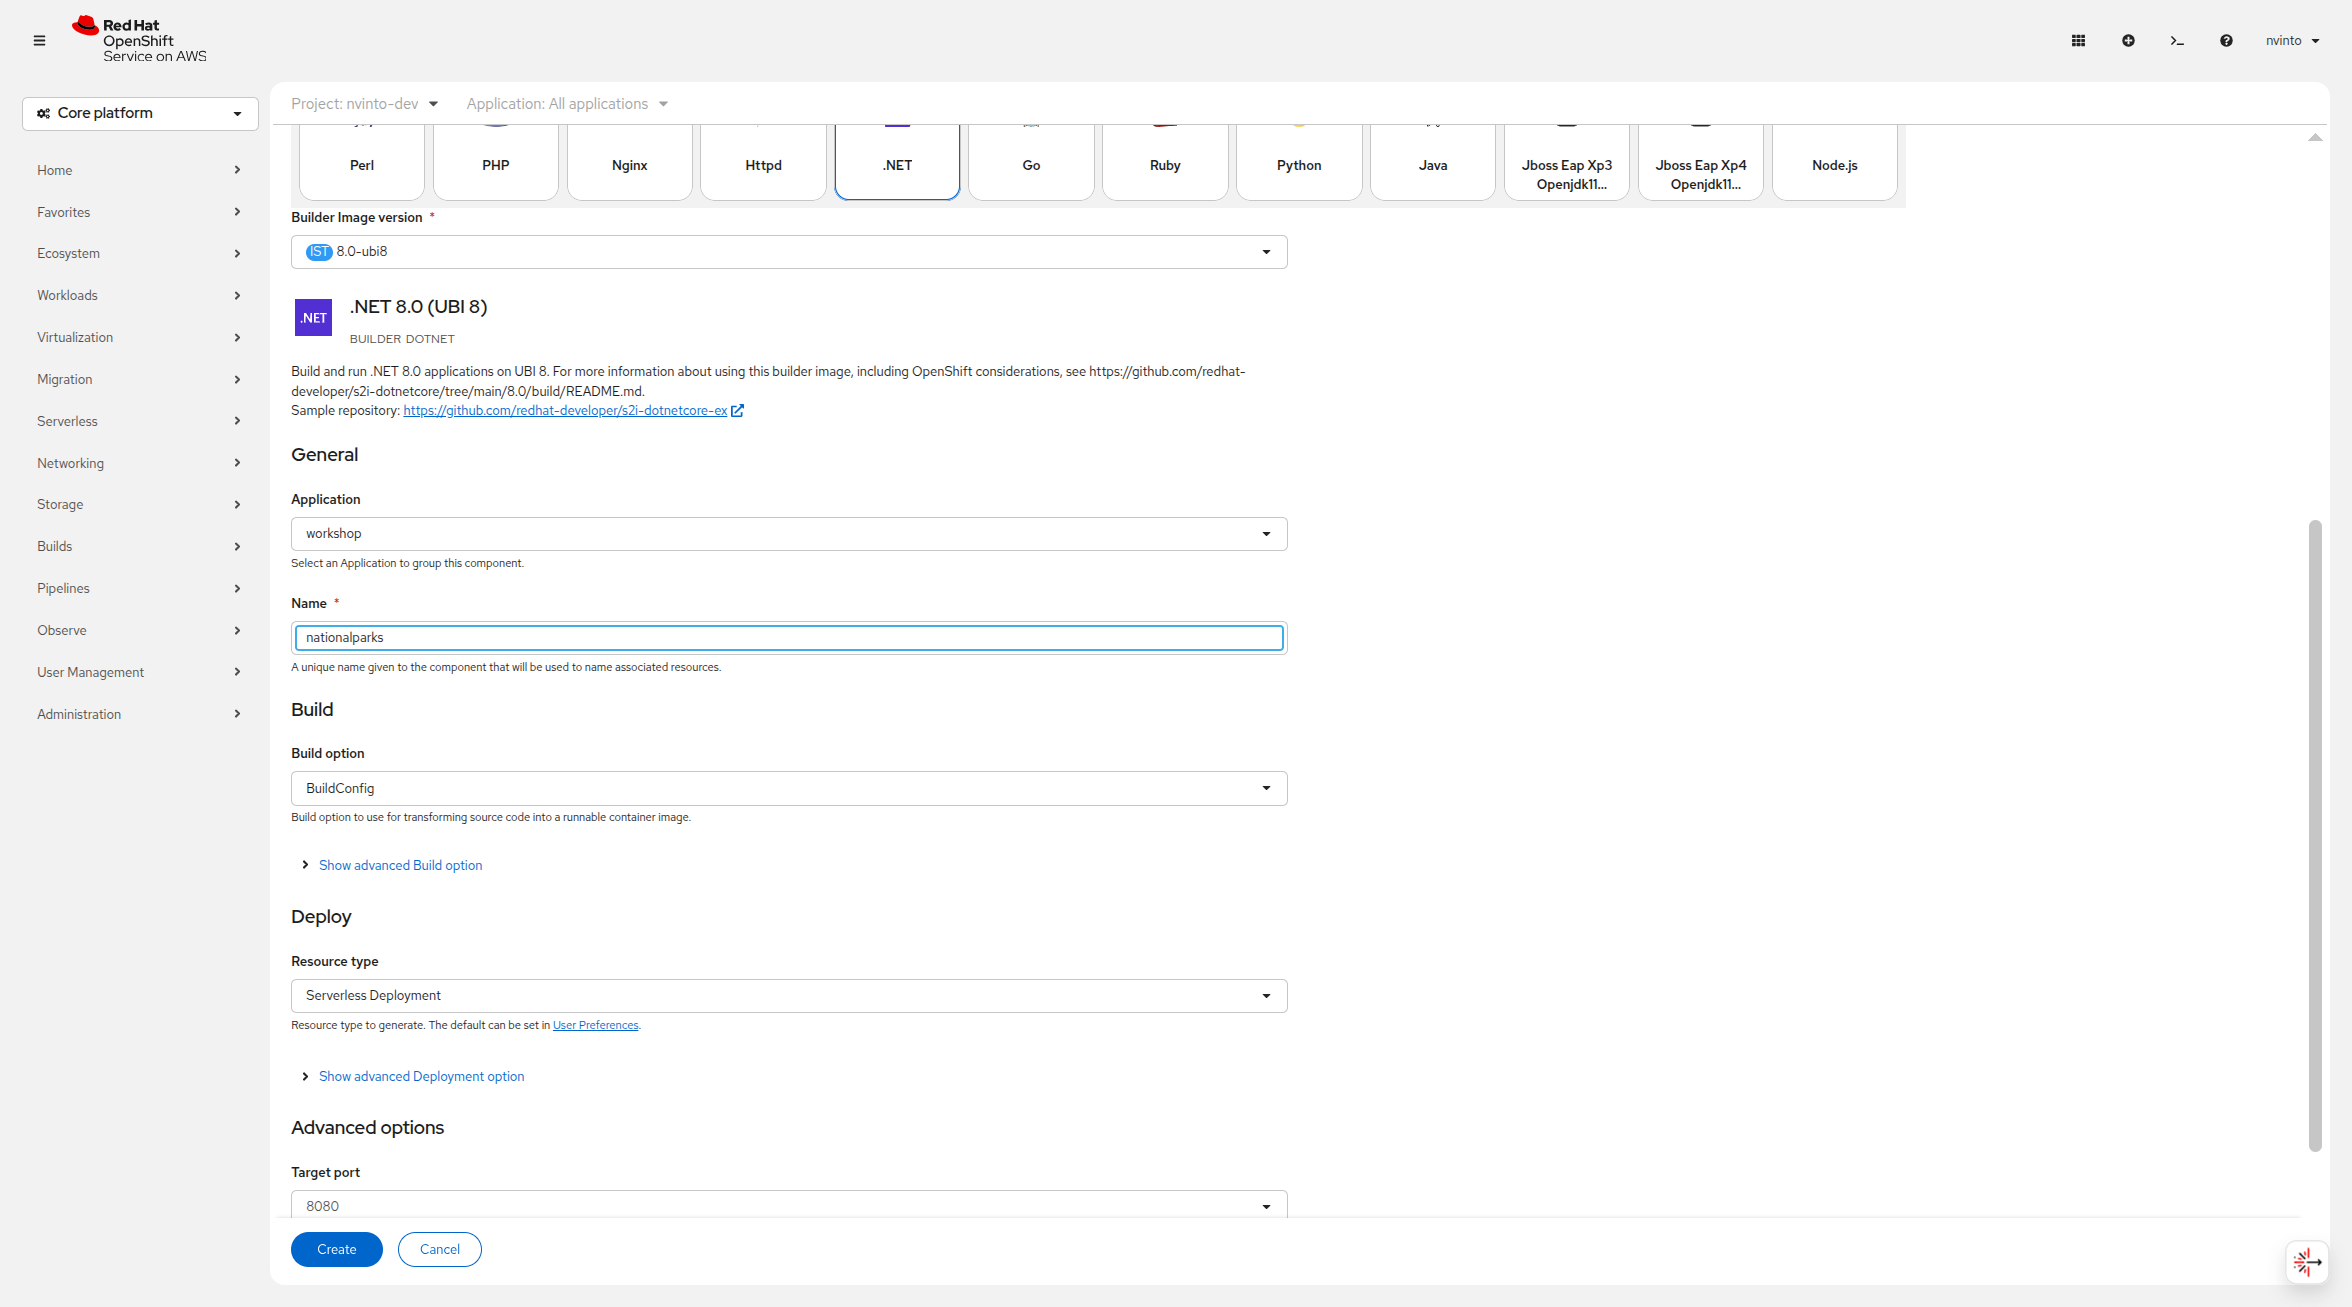Viewport: 2352px width, 1307px height.
Task: Click the Create button
Action: pos(337,1250)
